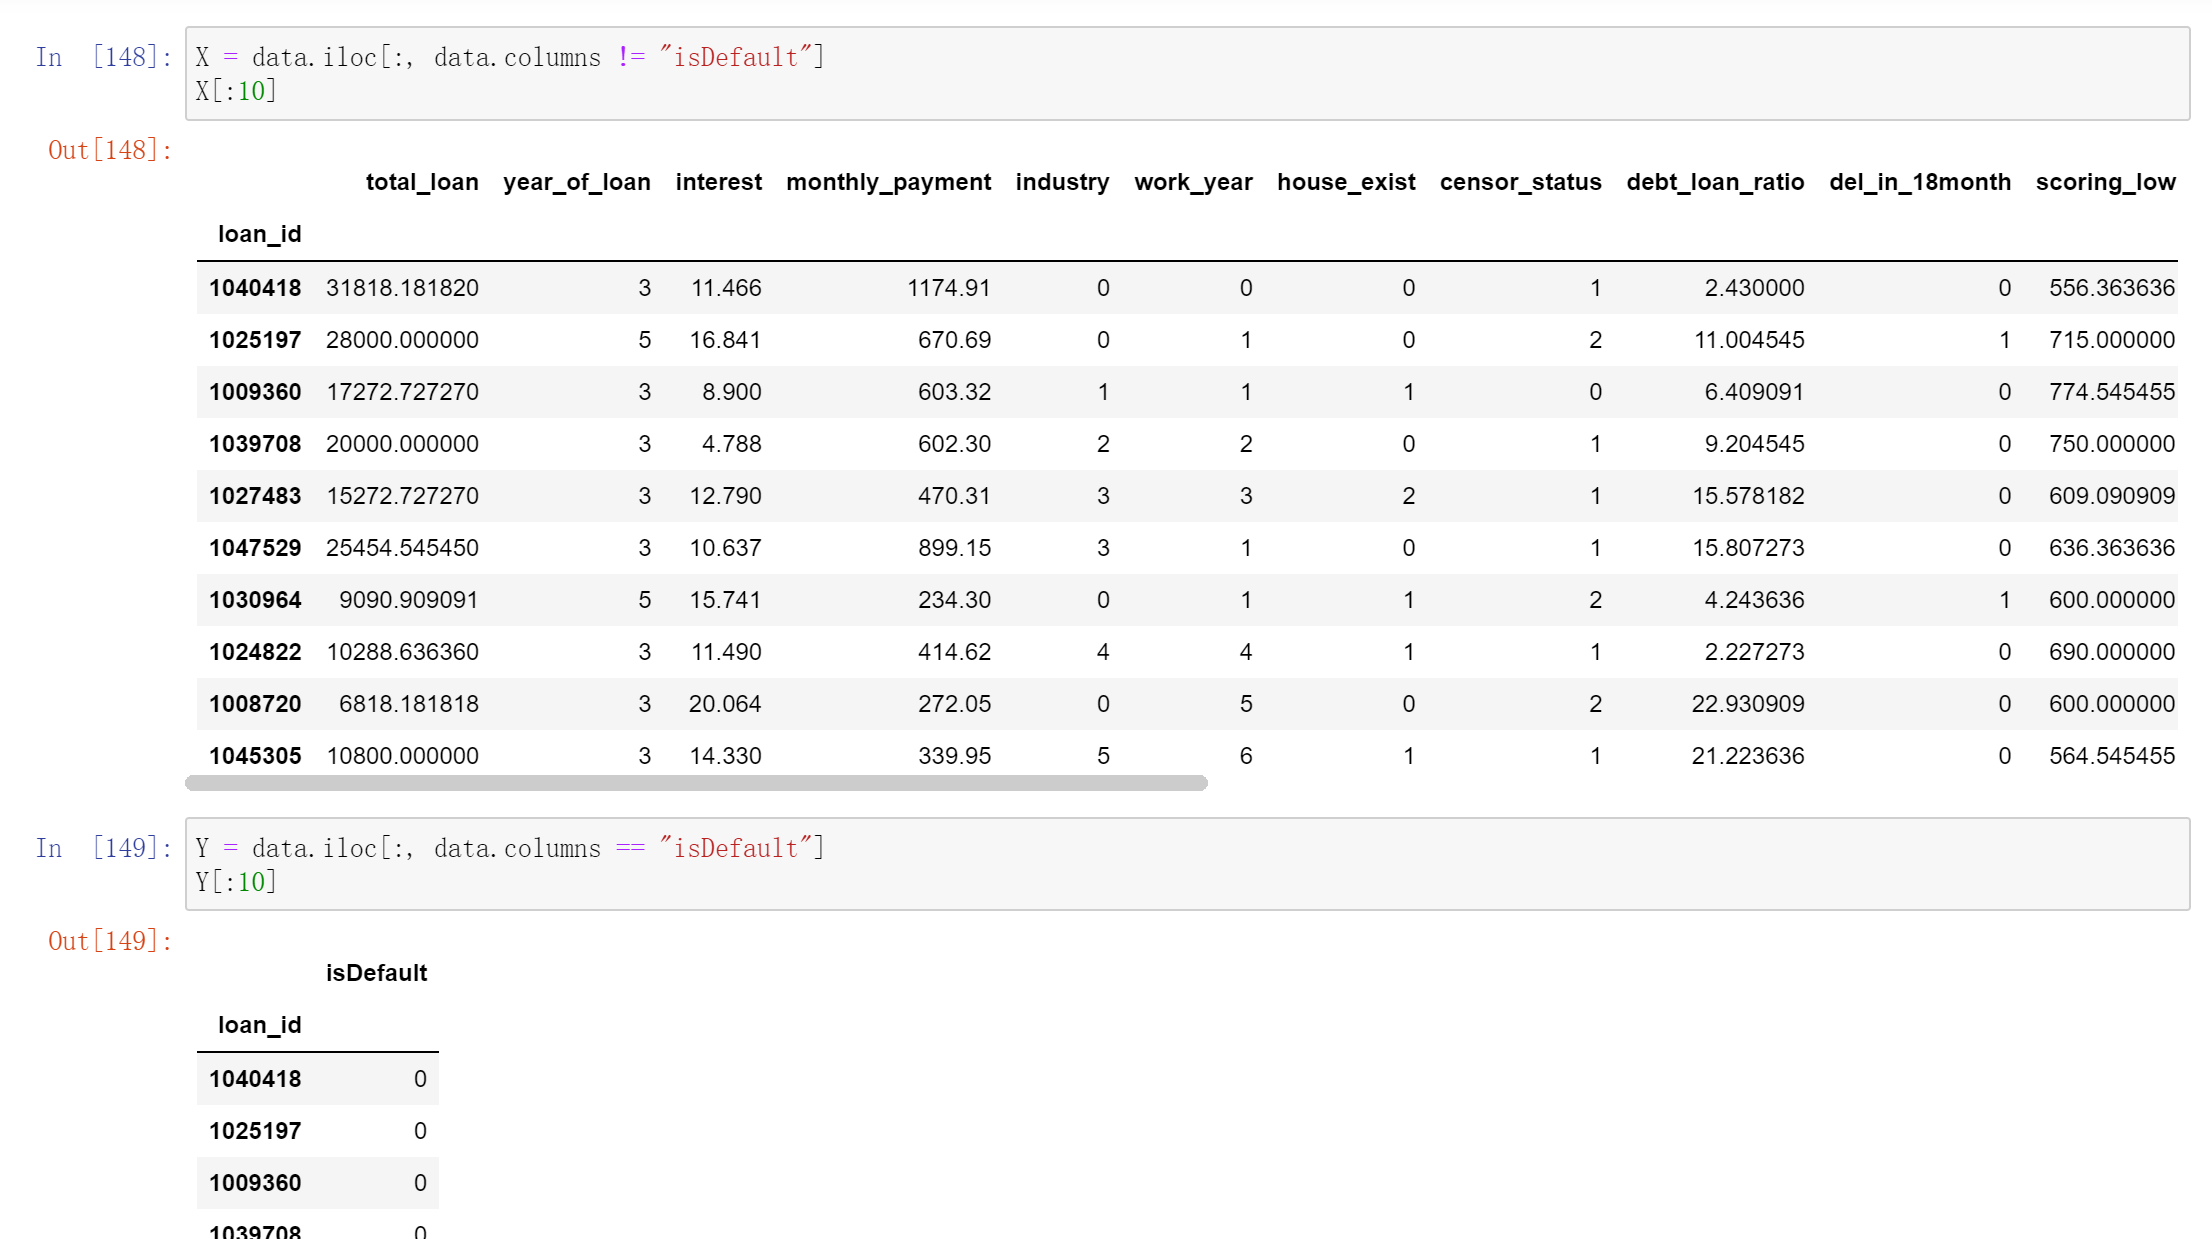Click the Out[148] output prompt
The height and width of the screenshot is (1239, 2212).
tap(110, 150)
